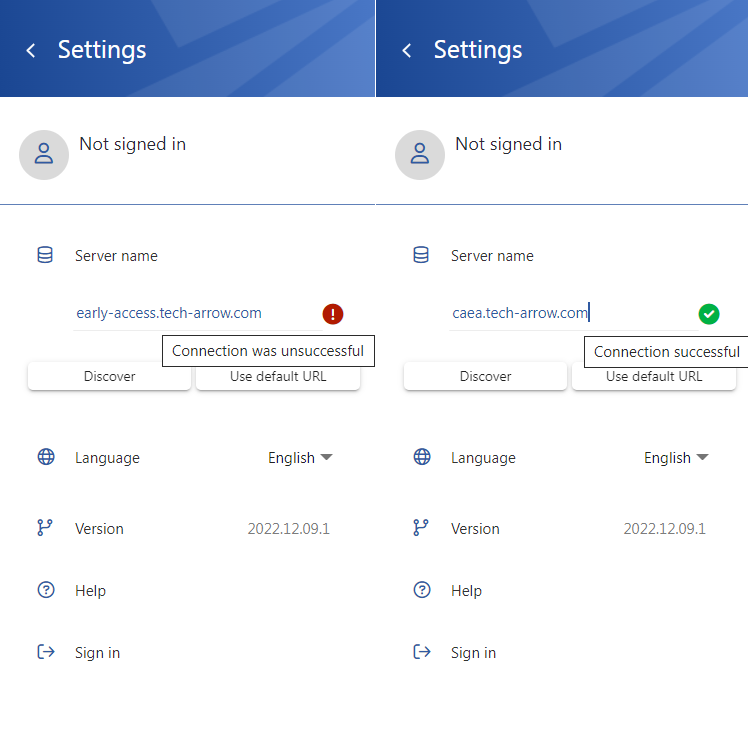
Task: Click the left Help question mark icon
Action: click(x=46, y=590)
